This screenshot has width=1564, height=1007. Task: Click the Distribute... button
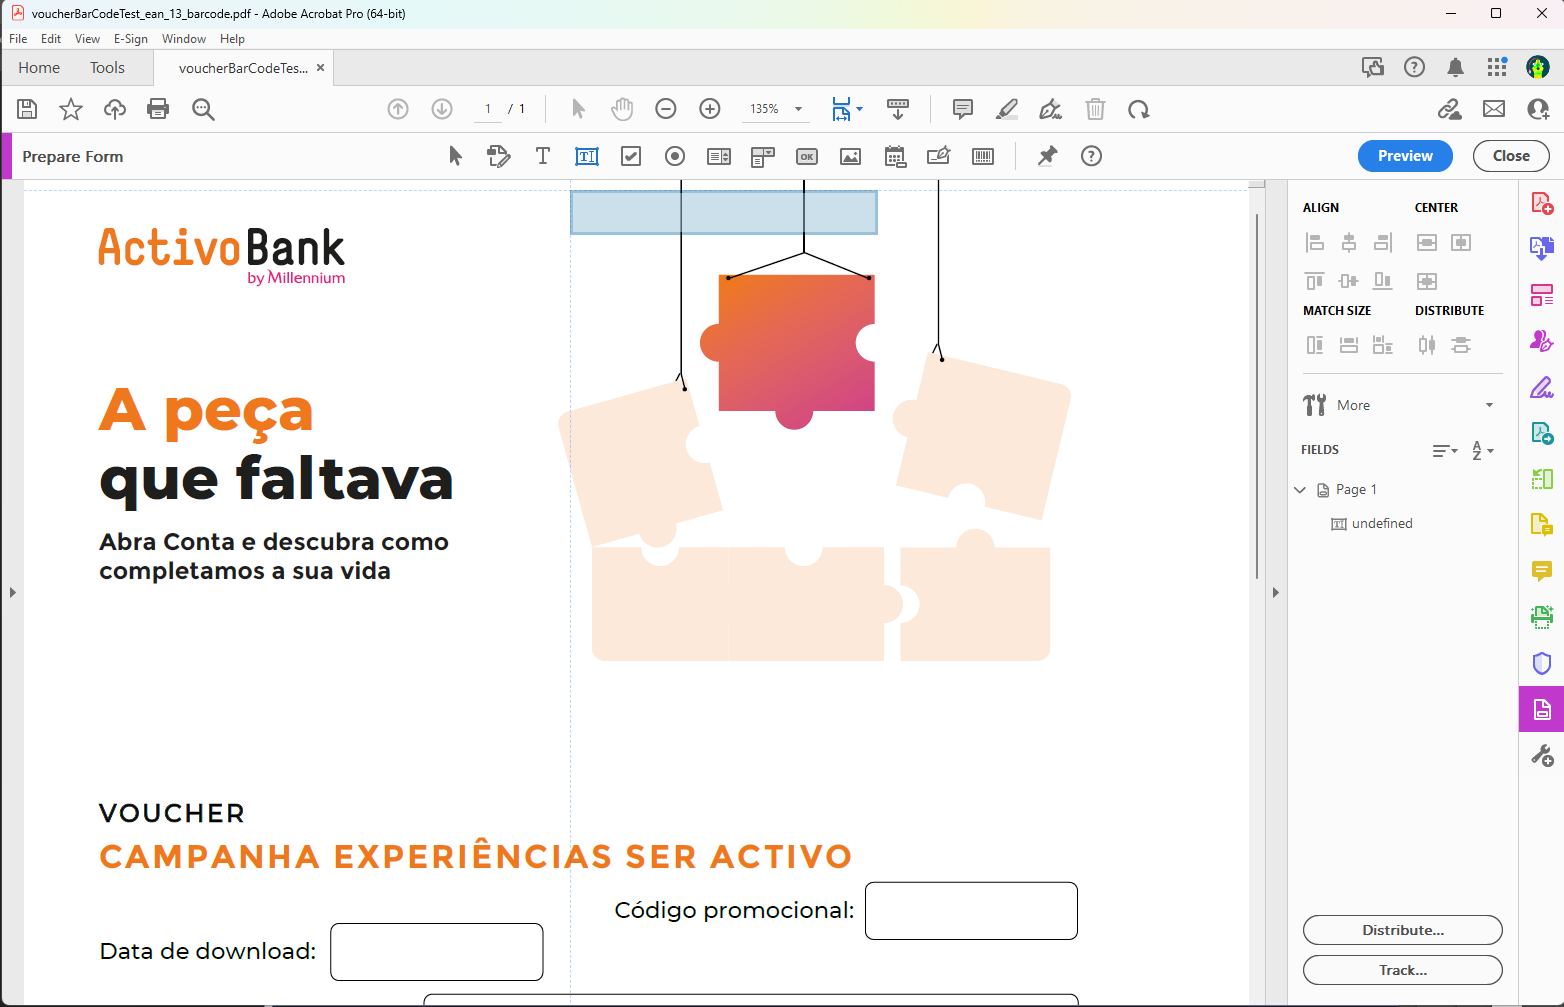1402,930
